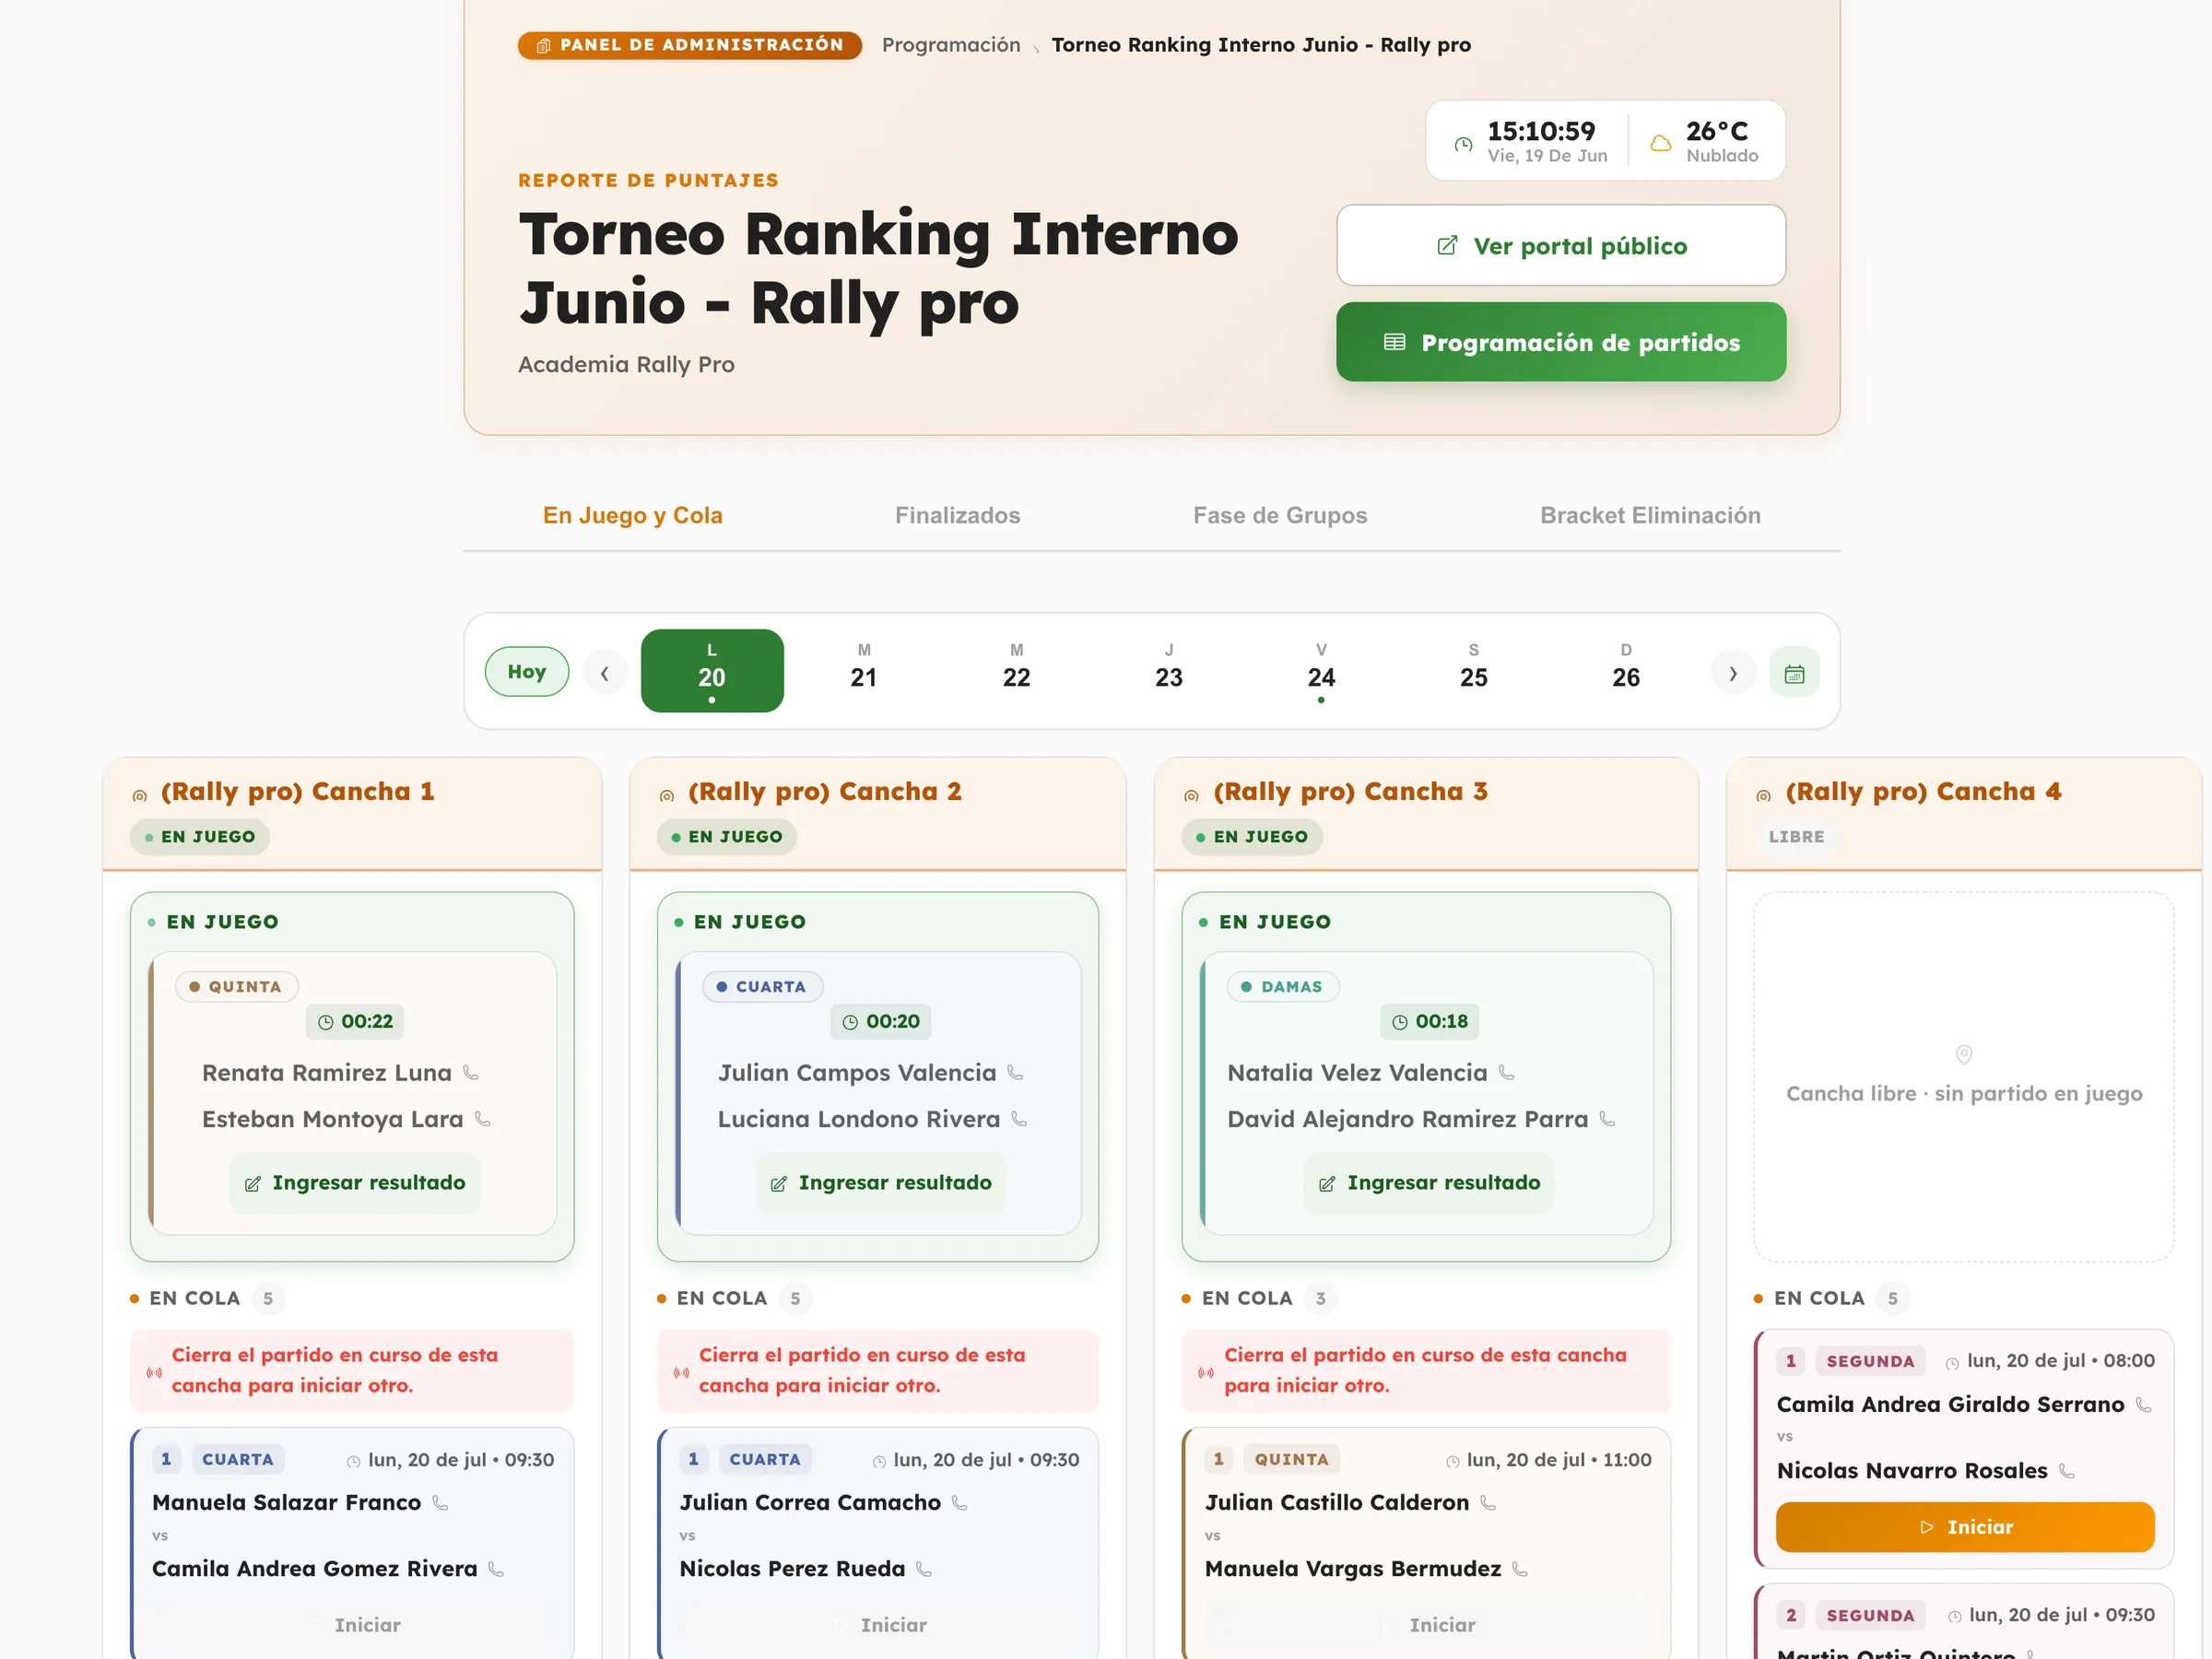Enter result for Julian Campos Valencia match
Viewport: 2212px width, 1659px height.
click(x=881, y=1183)
